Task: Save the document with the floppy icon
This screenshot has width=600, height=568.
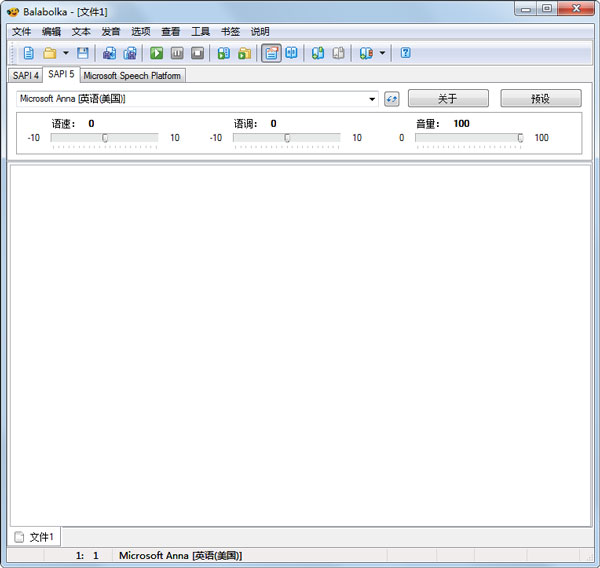Action: [83, 53]
